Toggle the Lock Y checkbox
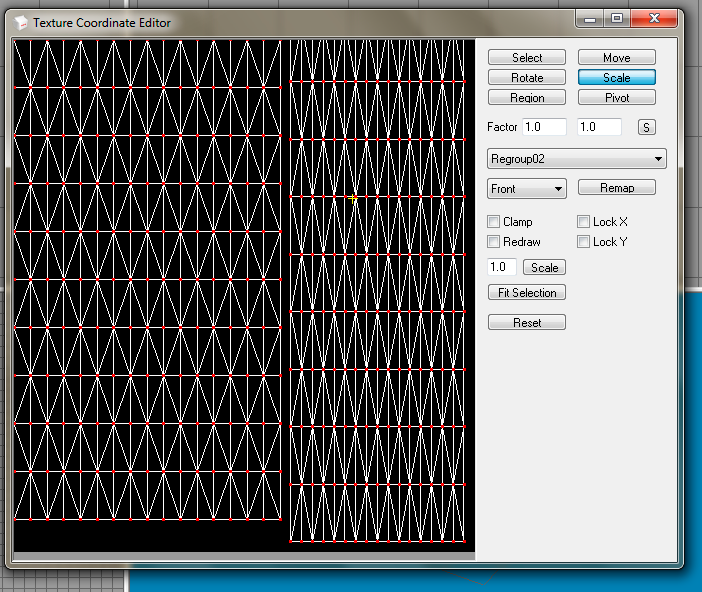Image resolution: width=702 pixels, height=592 pixels. tap(583, 242)
